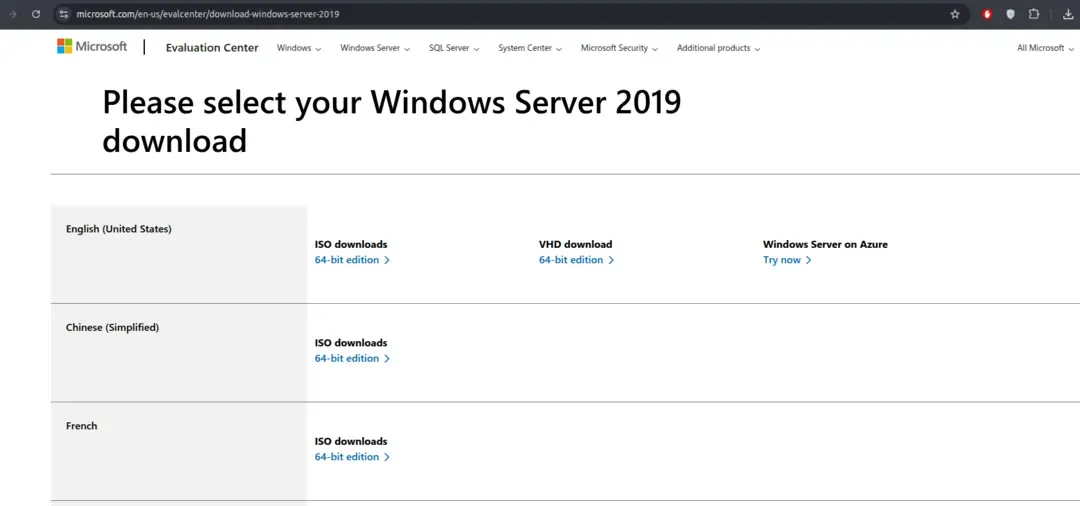Expand the Windows dropdown menu

coord(299,48)
